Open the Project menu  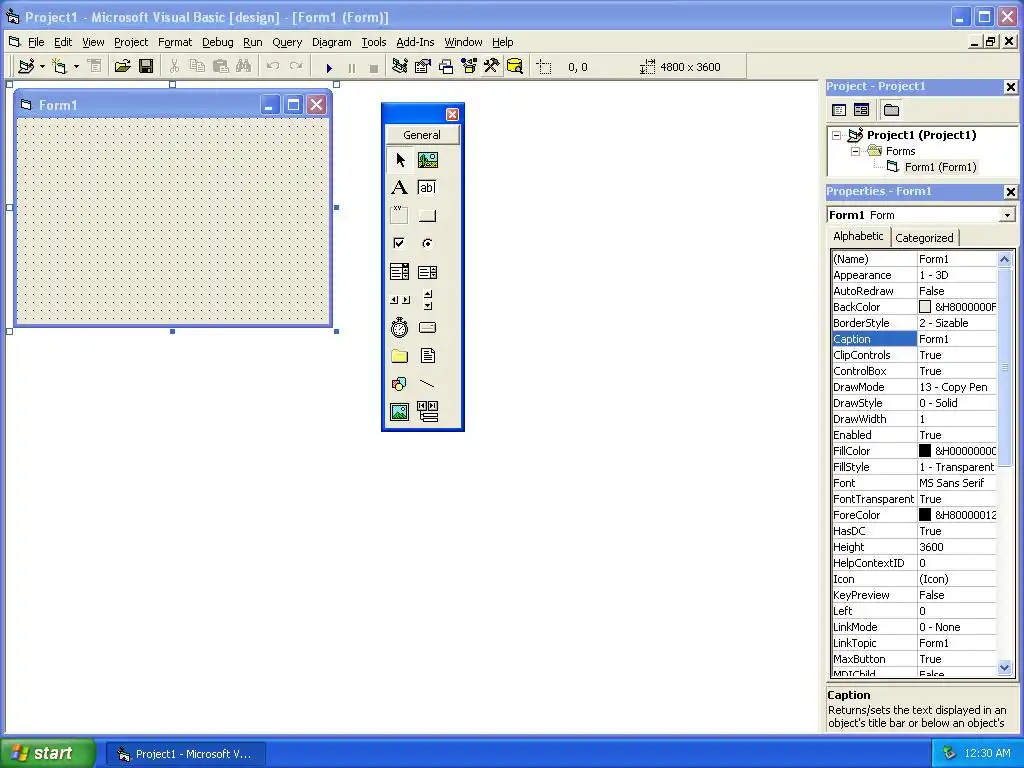[131, 42]
